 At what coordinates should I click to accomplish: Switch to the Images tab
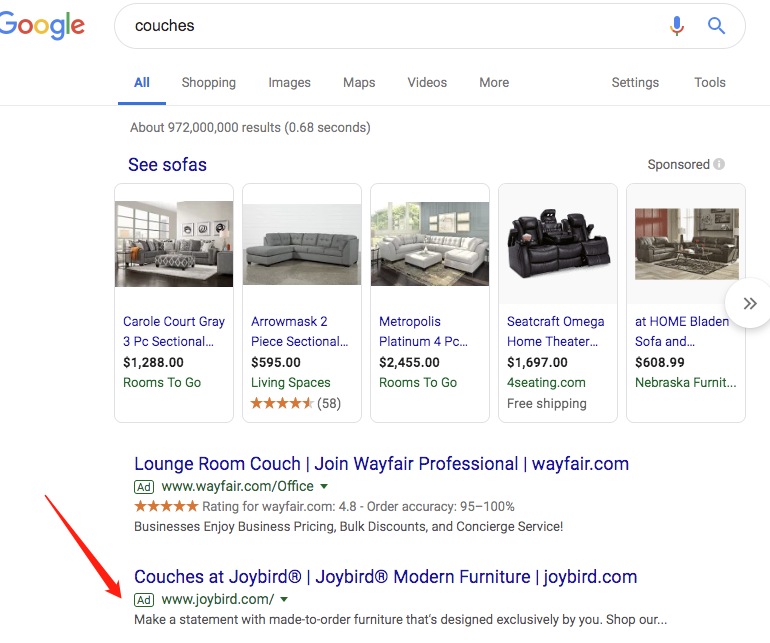(x=289, y=83)
